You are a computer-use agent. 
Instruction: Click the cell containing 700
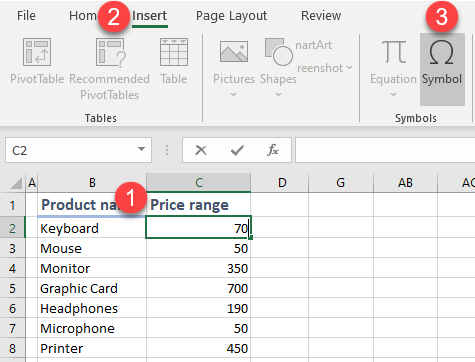199,289
